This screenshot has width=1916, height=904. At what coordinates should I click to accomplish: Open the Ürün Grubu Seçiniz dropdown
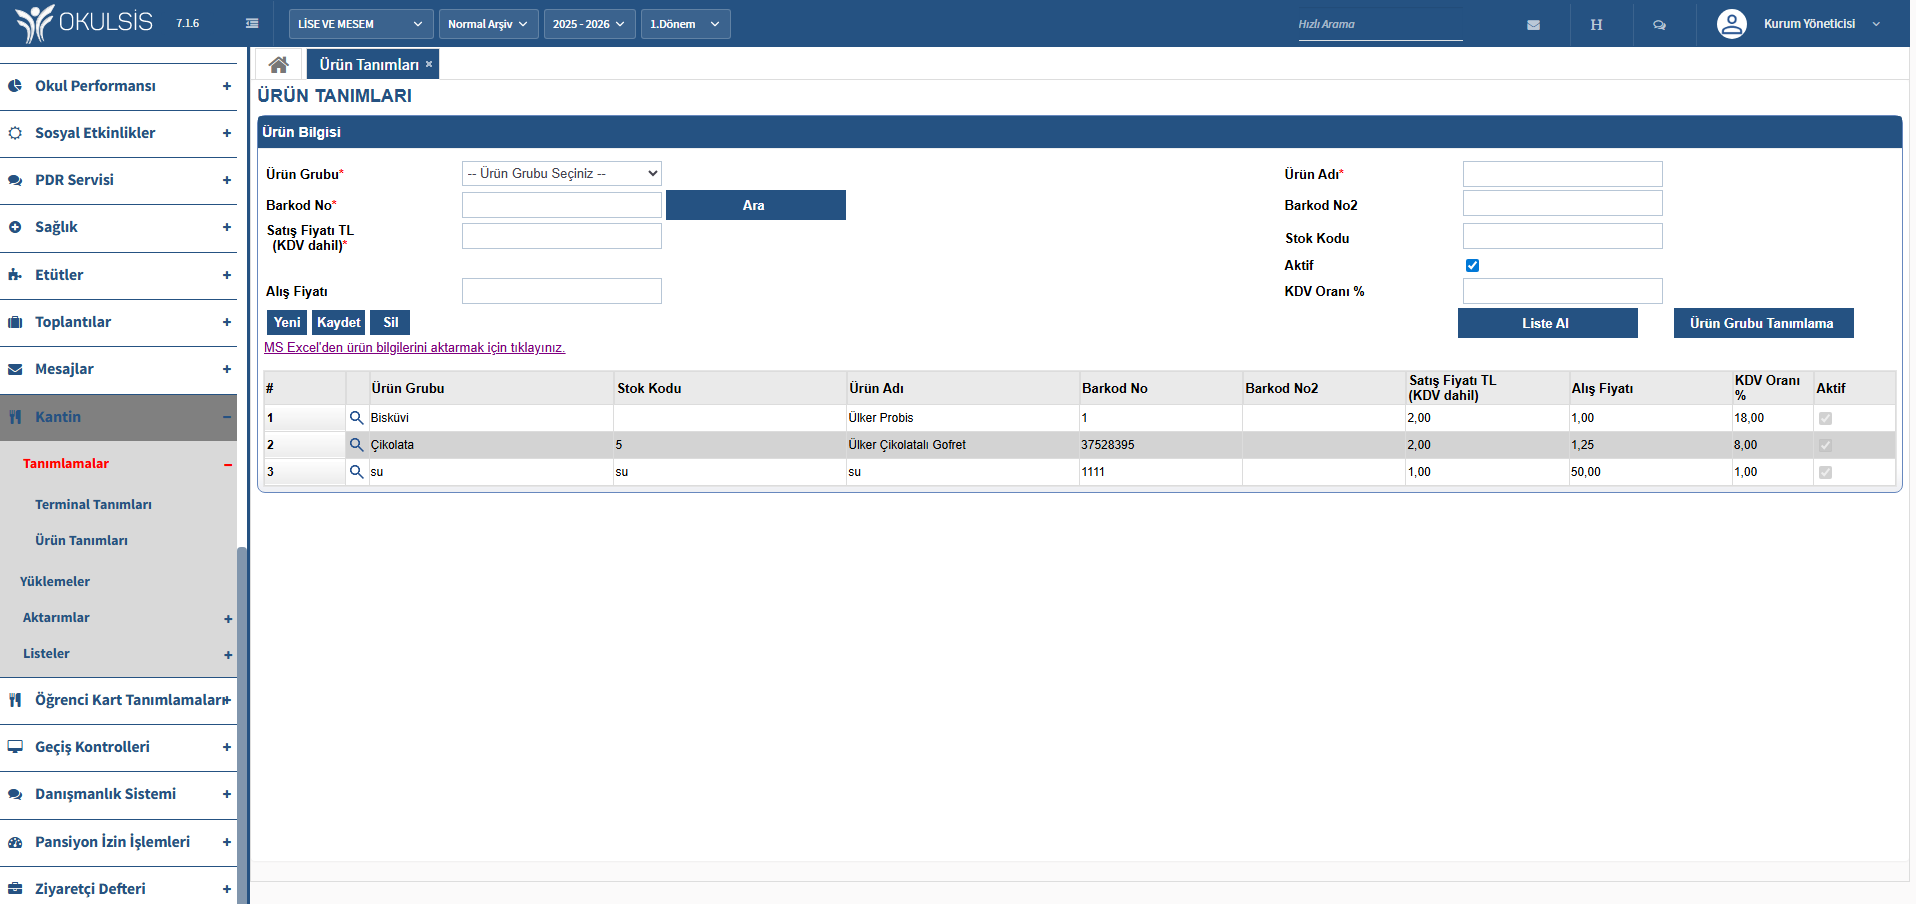pos(562,174)
